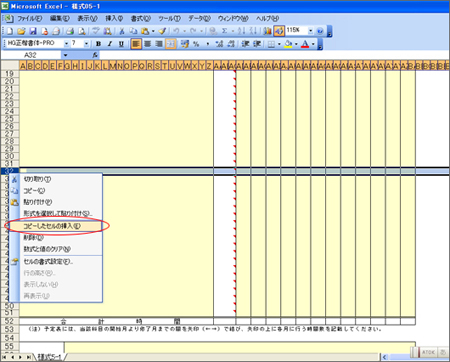Click the Name Box showing A32
Image resolution: width=450 pixels, height=362 pixels.
coord(32,55)
